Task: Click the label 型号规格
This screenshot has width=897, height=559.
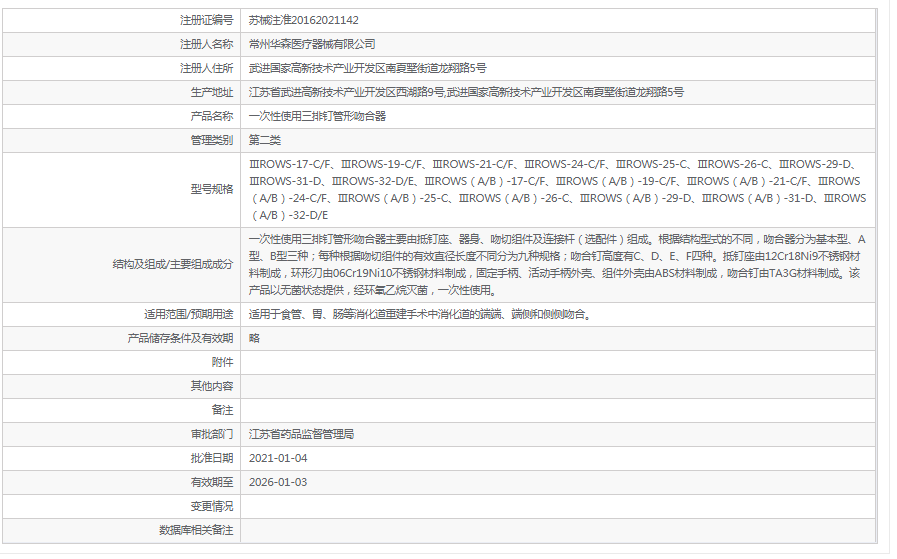Action: click(x=212, y=189)
